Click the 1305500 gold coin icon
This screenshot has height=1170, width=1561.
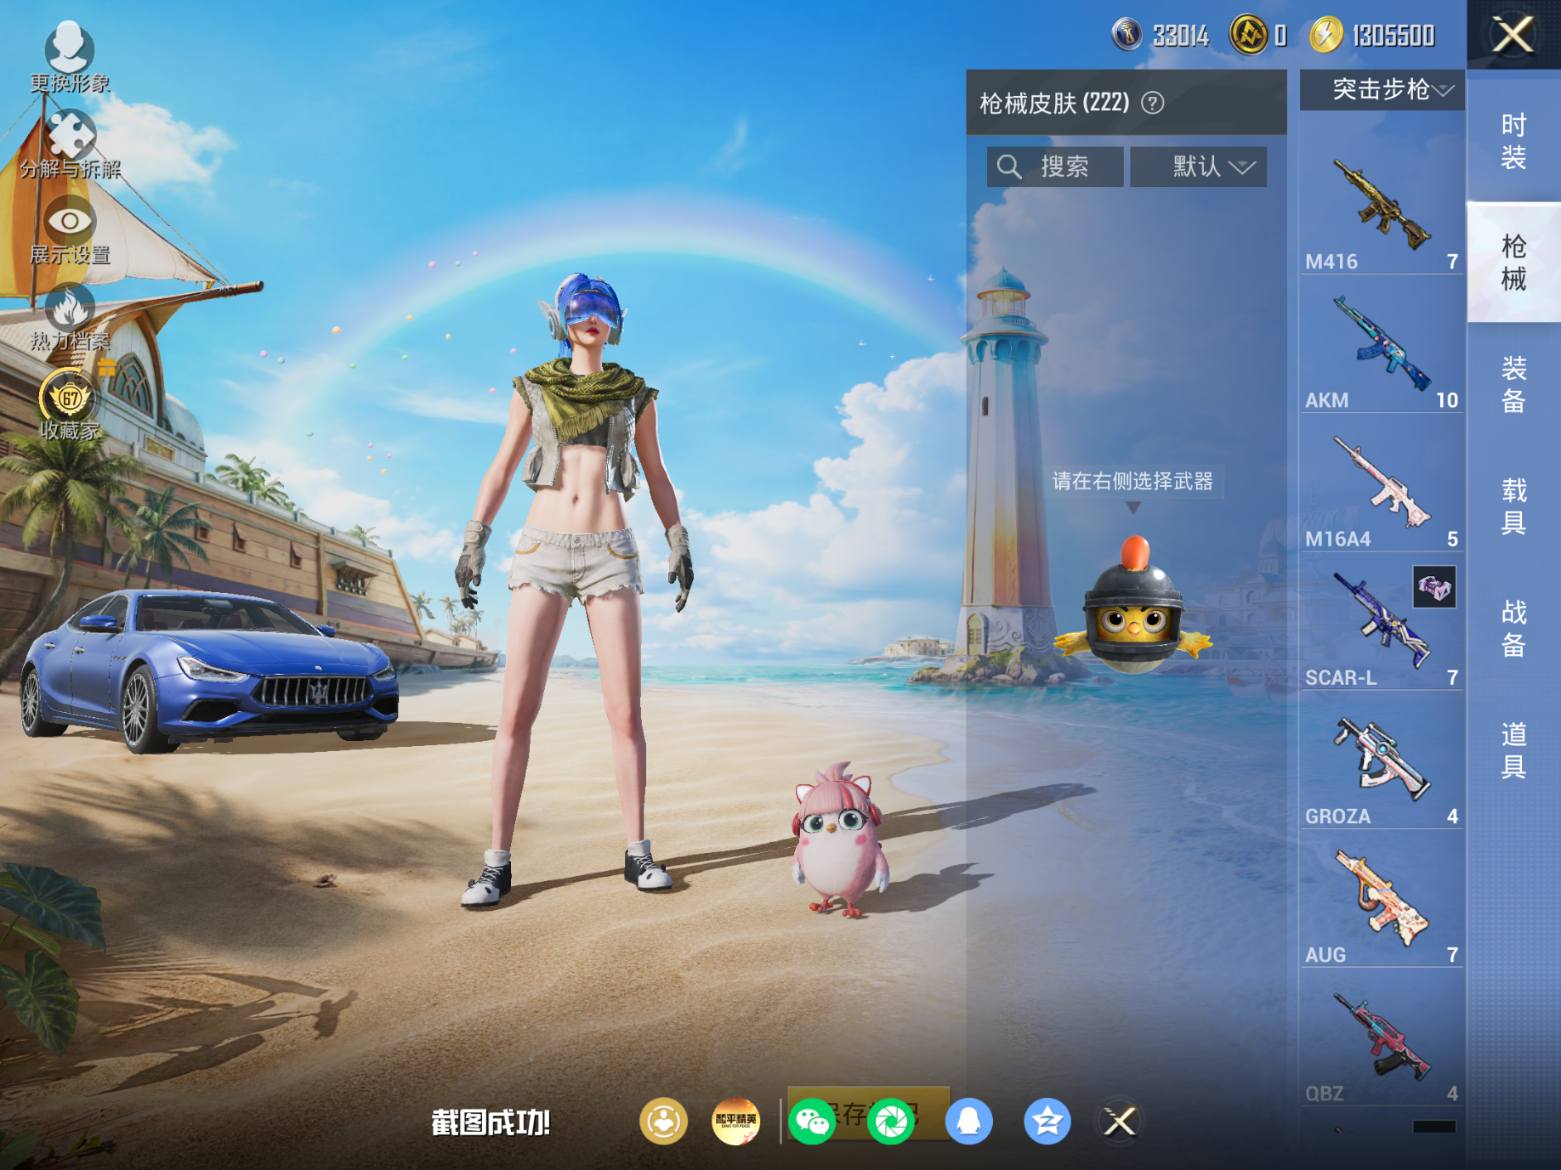click(x=1326, y=35)
